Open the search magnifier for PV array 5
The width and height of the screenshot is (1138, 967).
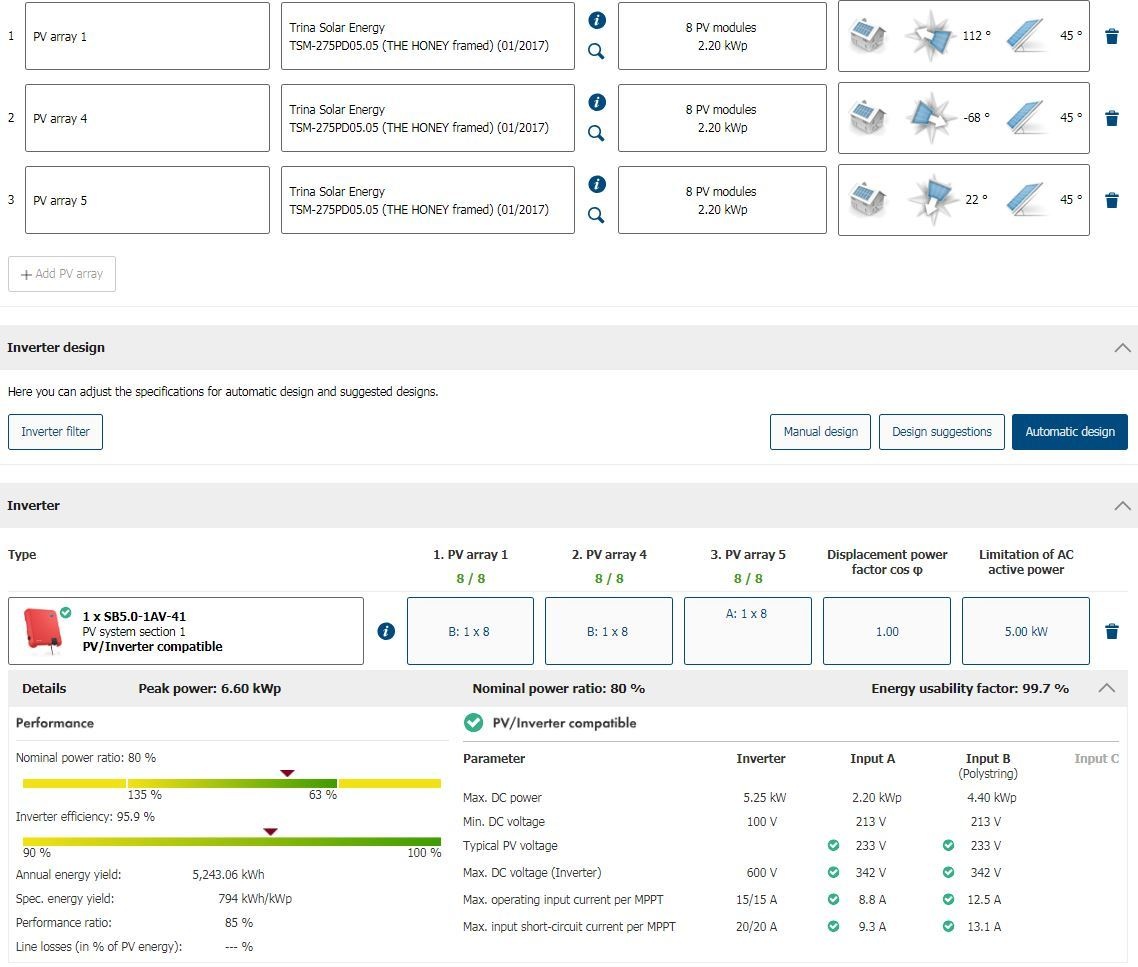(x=597, y=215)
